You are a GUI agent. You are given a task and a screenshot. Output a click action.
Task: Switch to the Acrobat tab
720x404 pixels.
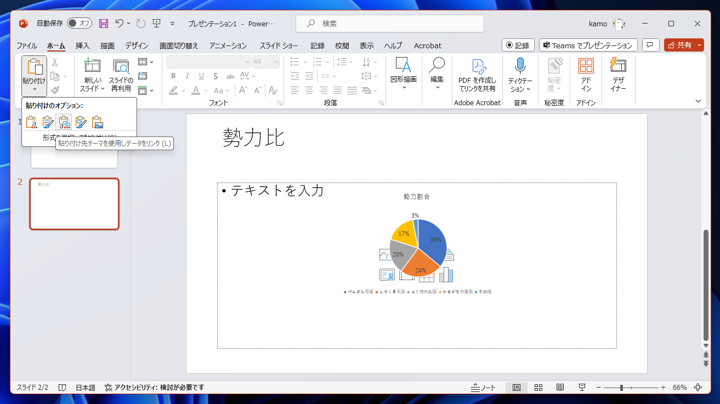tap(428, 45)
